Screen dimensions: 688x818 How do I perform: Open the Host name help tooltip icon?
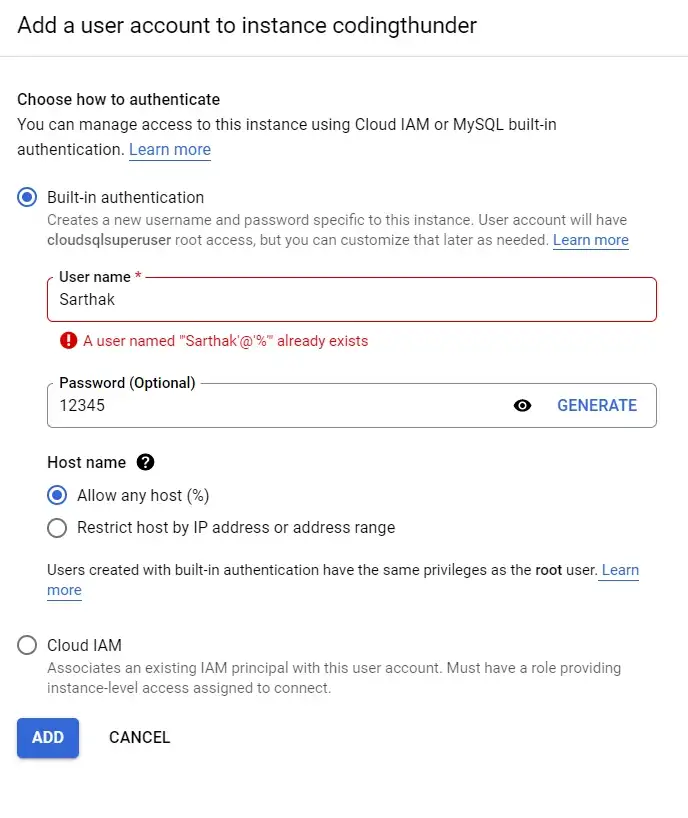(146, 462)
